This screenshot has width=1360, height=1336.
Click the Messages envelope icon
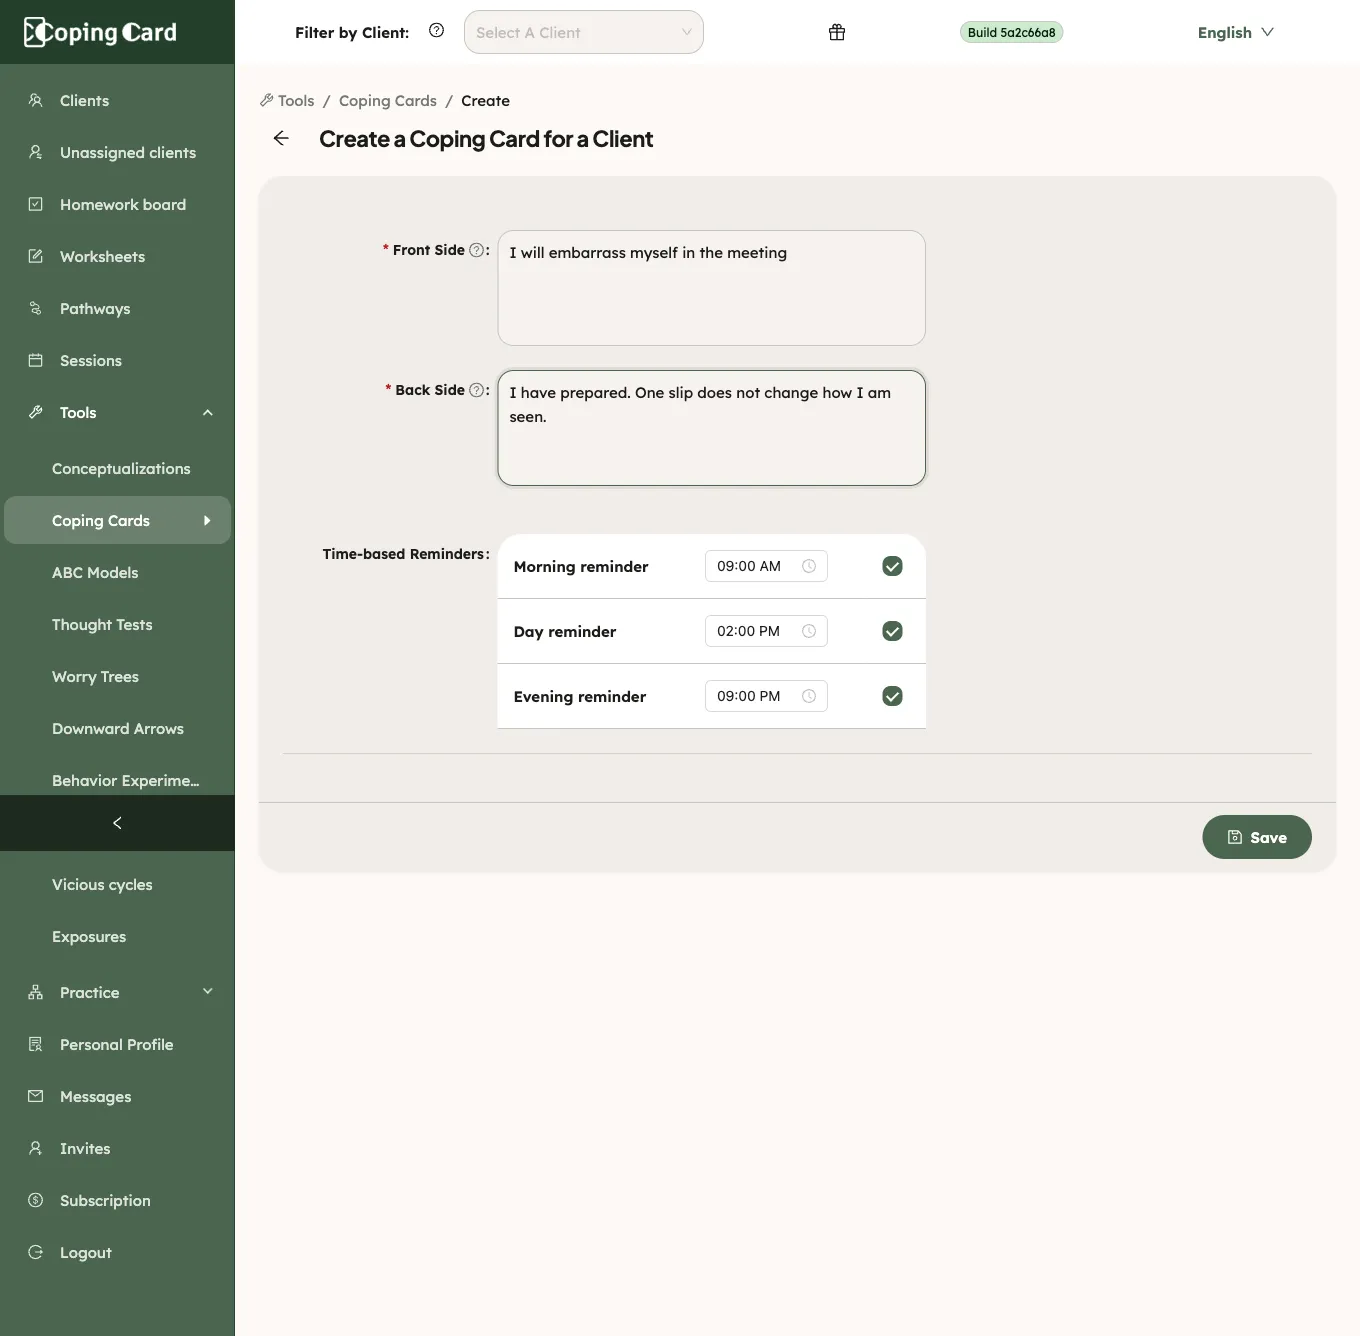click(x=36, y=1096)
